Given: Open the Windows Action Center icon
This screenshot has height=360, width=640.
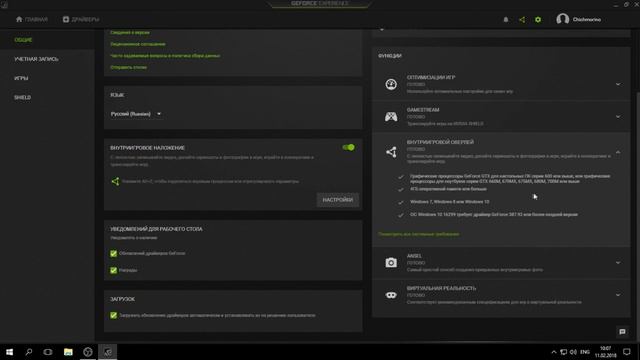Looking at the screenshot, I should point(627,352).
